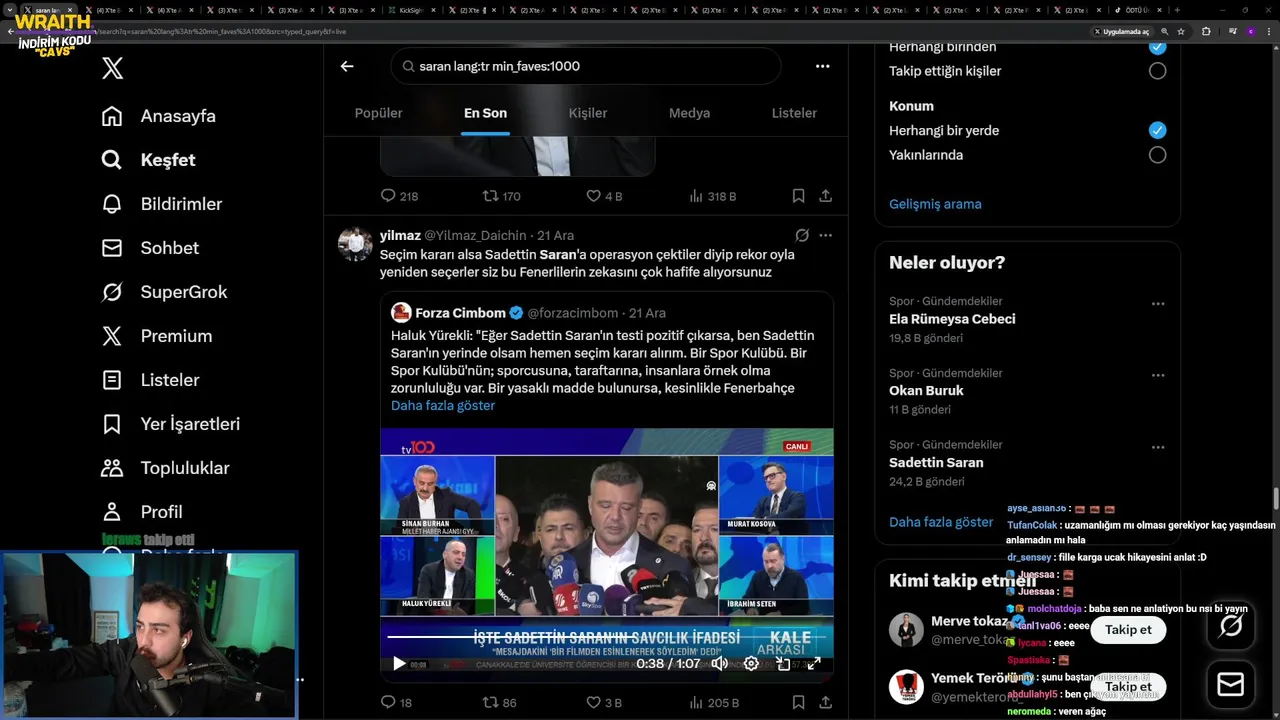Viewport: 1280px width, 720px height.
Task: Switch to Medya tab
Action: pyautogui.click(x=689, y=113)
